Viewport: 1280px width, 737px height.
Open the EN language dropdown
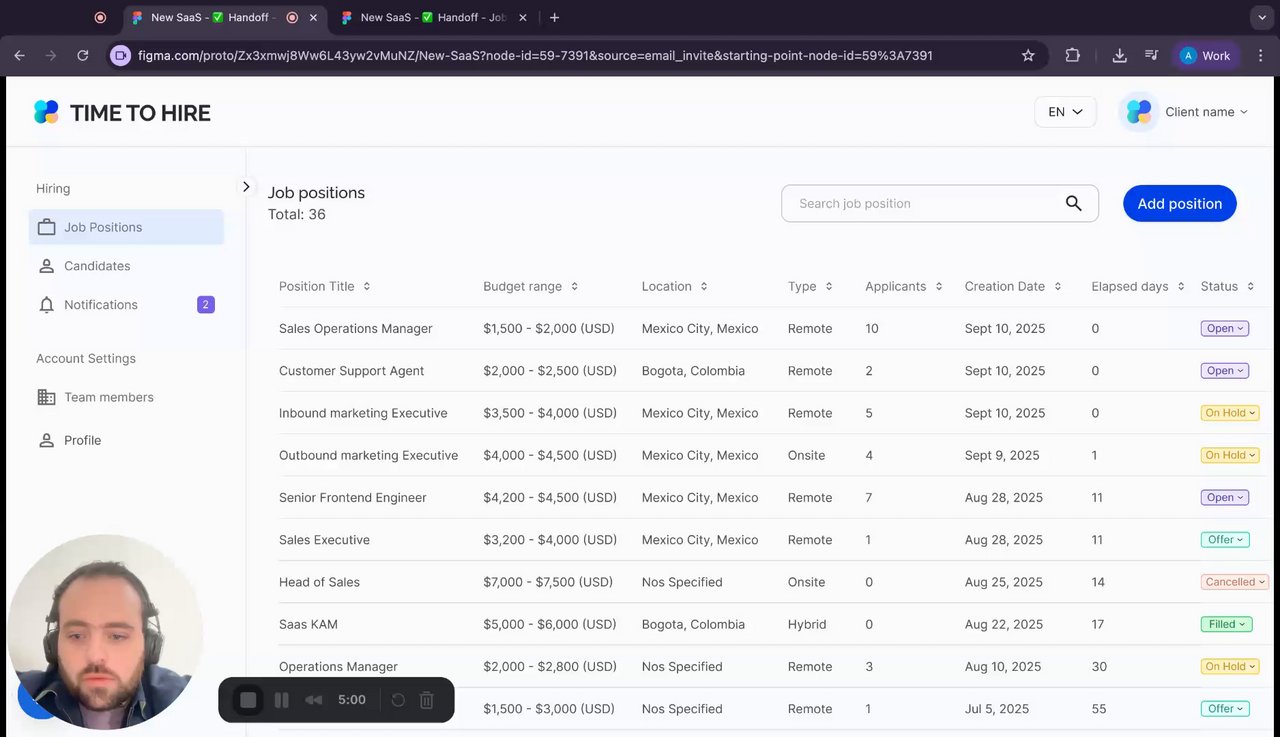coord(1065,112)
